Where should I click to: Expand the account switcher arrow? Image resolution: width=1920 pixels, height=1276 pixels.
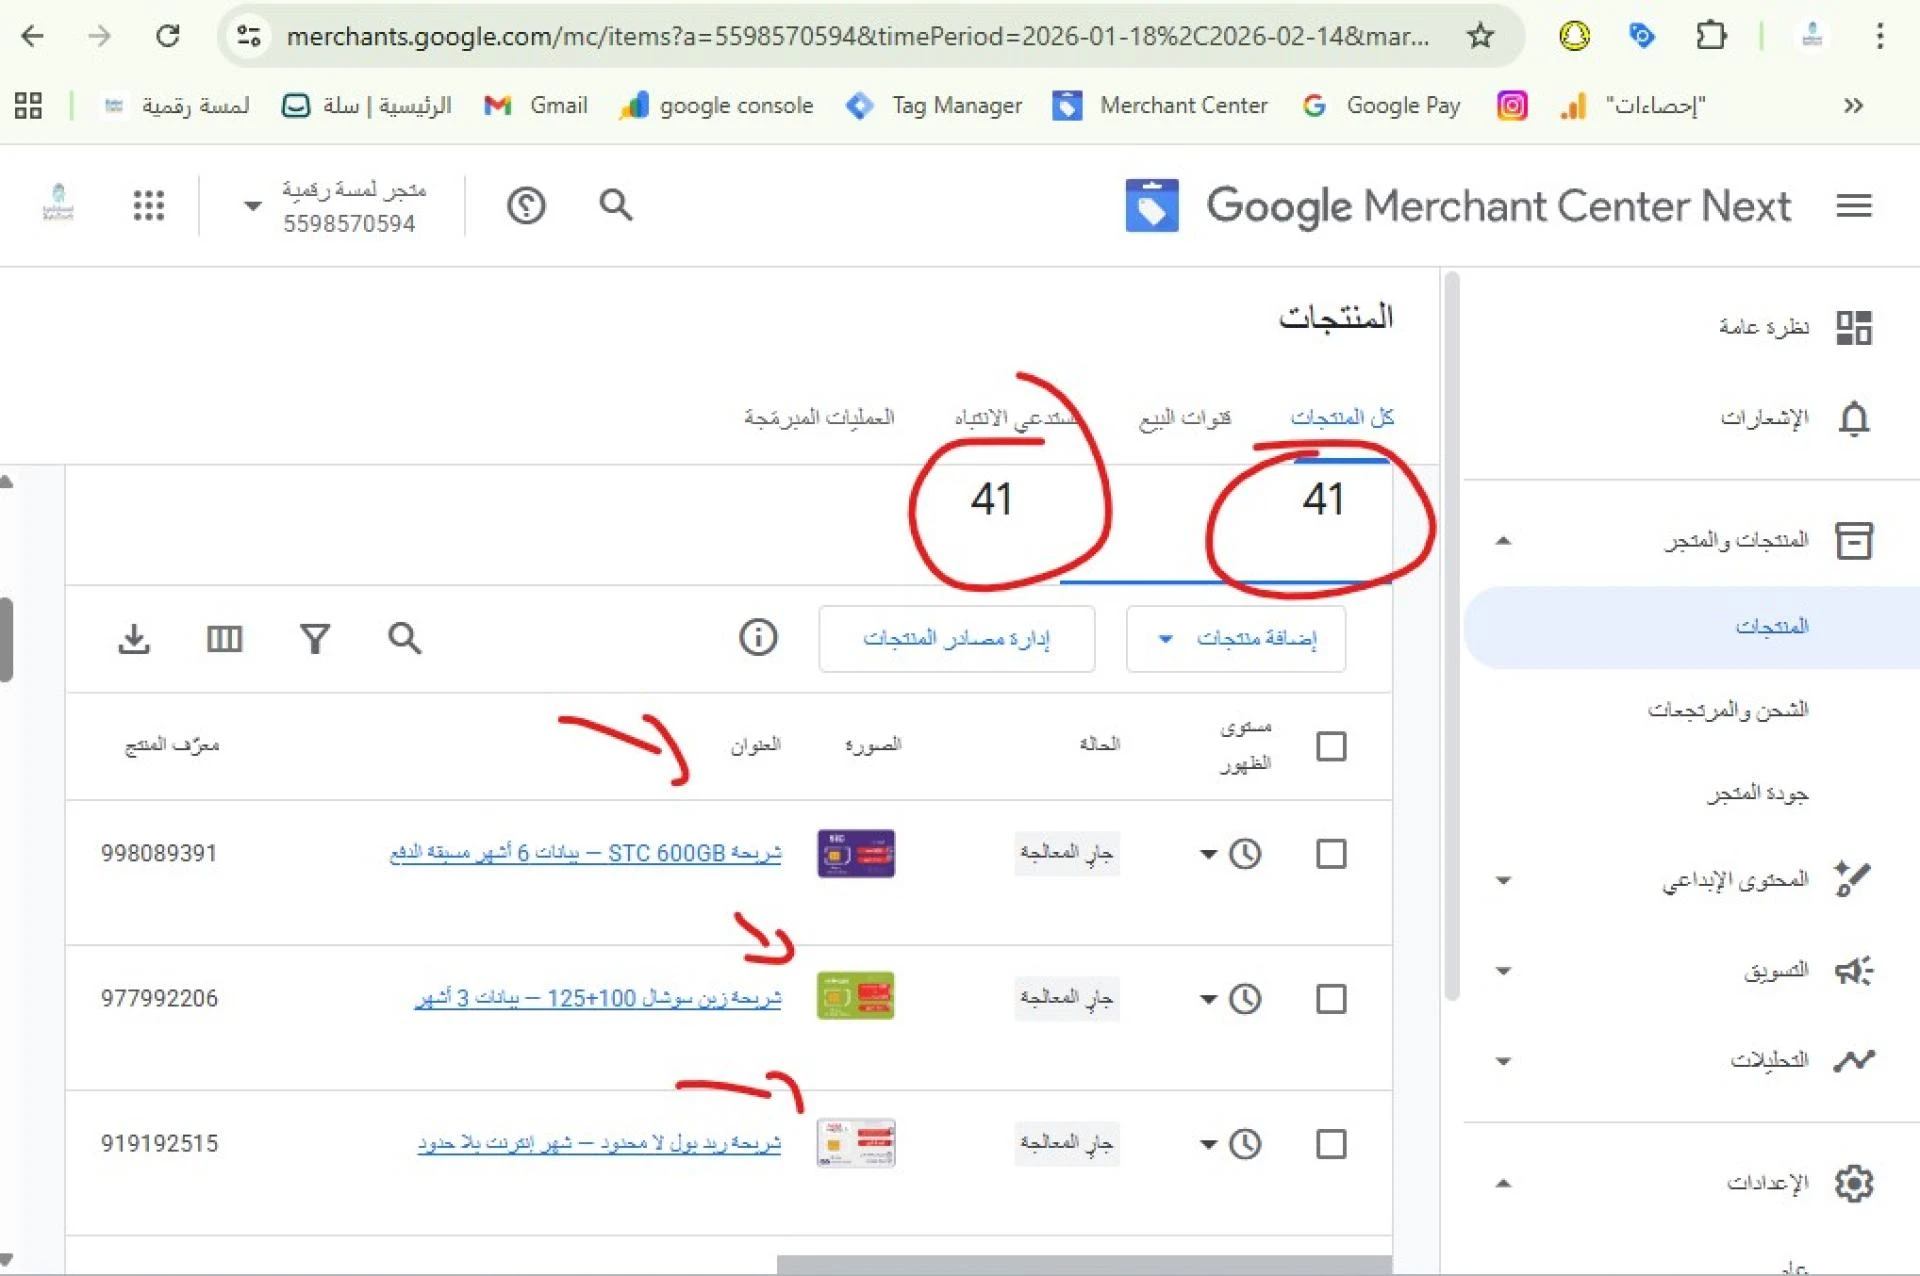[252, 206]
